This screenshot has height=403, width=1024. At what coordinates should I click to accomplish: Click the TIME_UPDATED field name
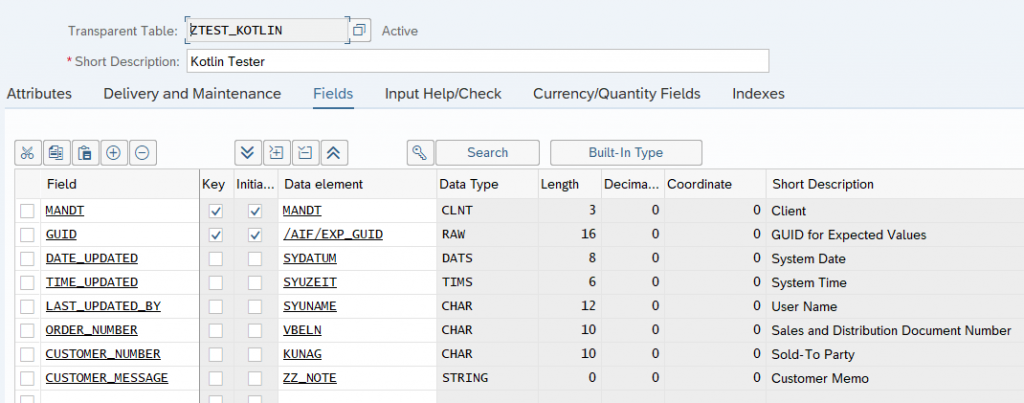click(x=91, y=282)
